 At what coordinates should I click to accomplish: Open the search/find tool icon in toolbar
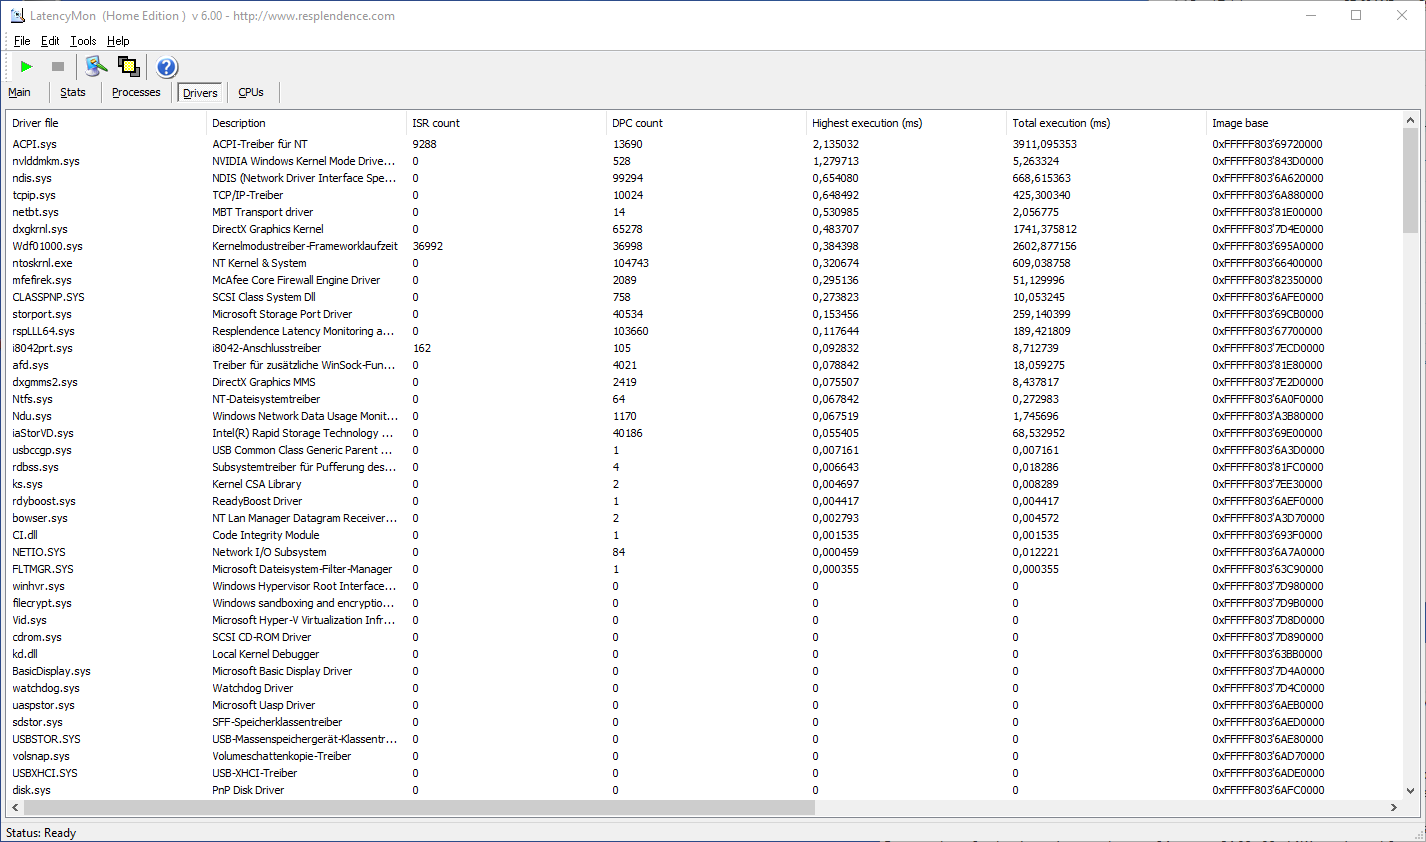(x=96, y=67)
